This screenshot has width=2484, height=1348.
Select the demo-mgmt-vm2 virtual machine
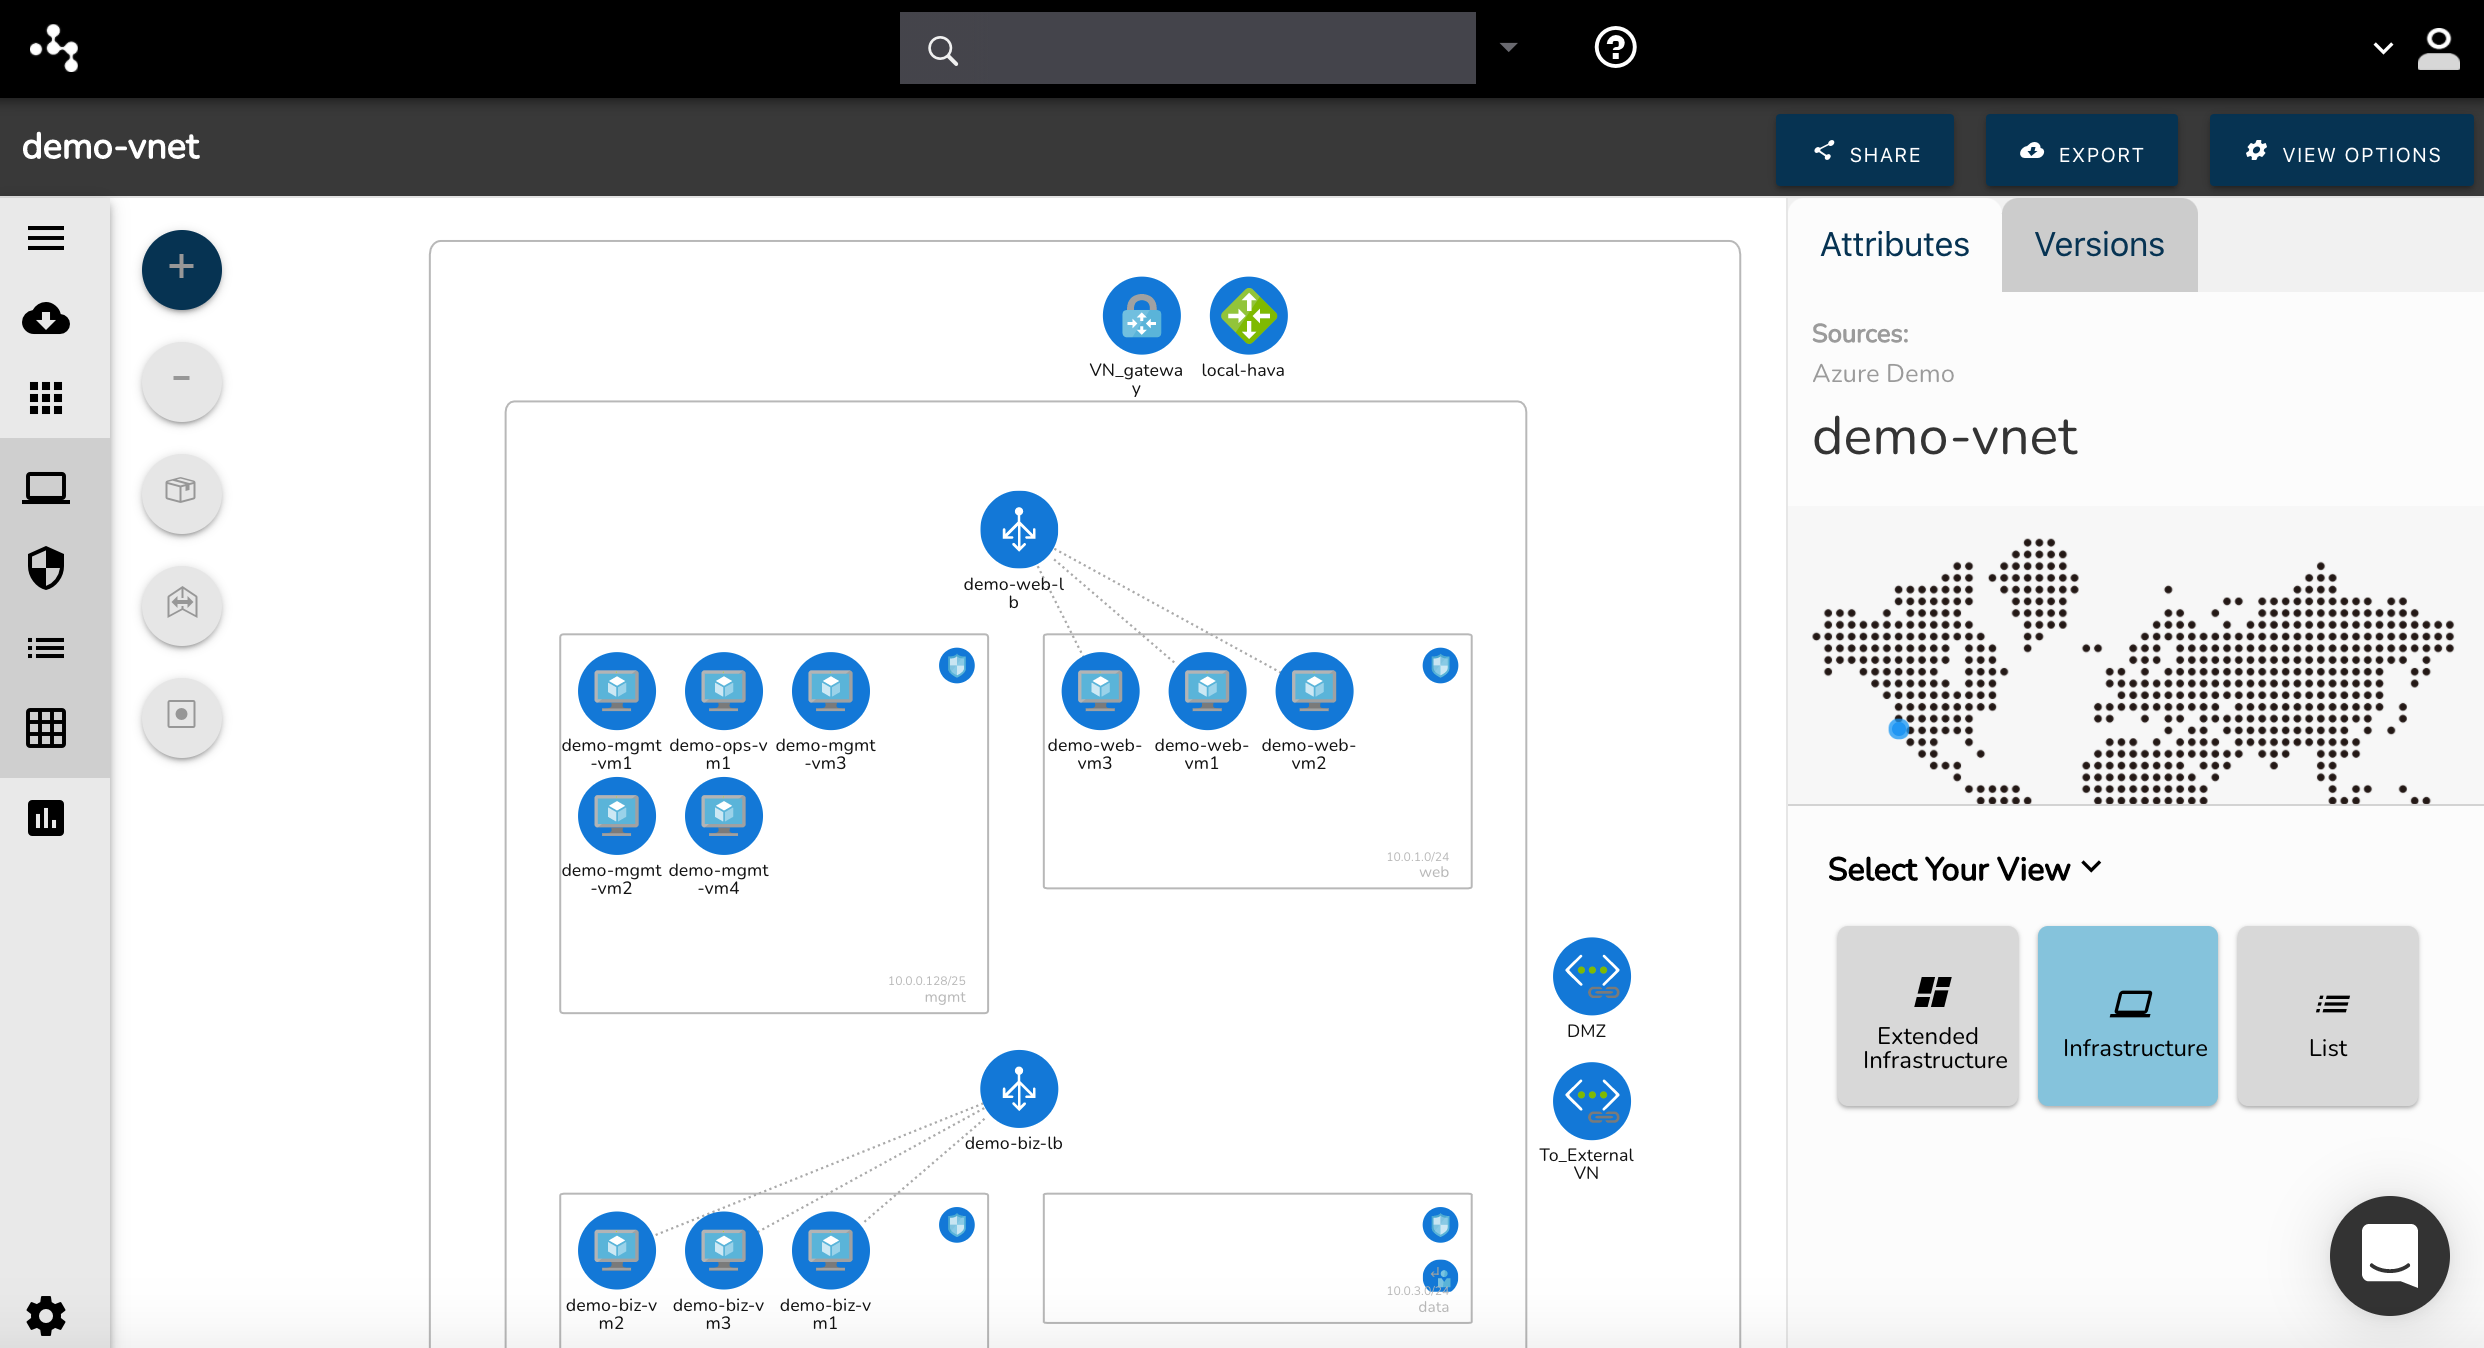617,816
